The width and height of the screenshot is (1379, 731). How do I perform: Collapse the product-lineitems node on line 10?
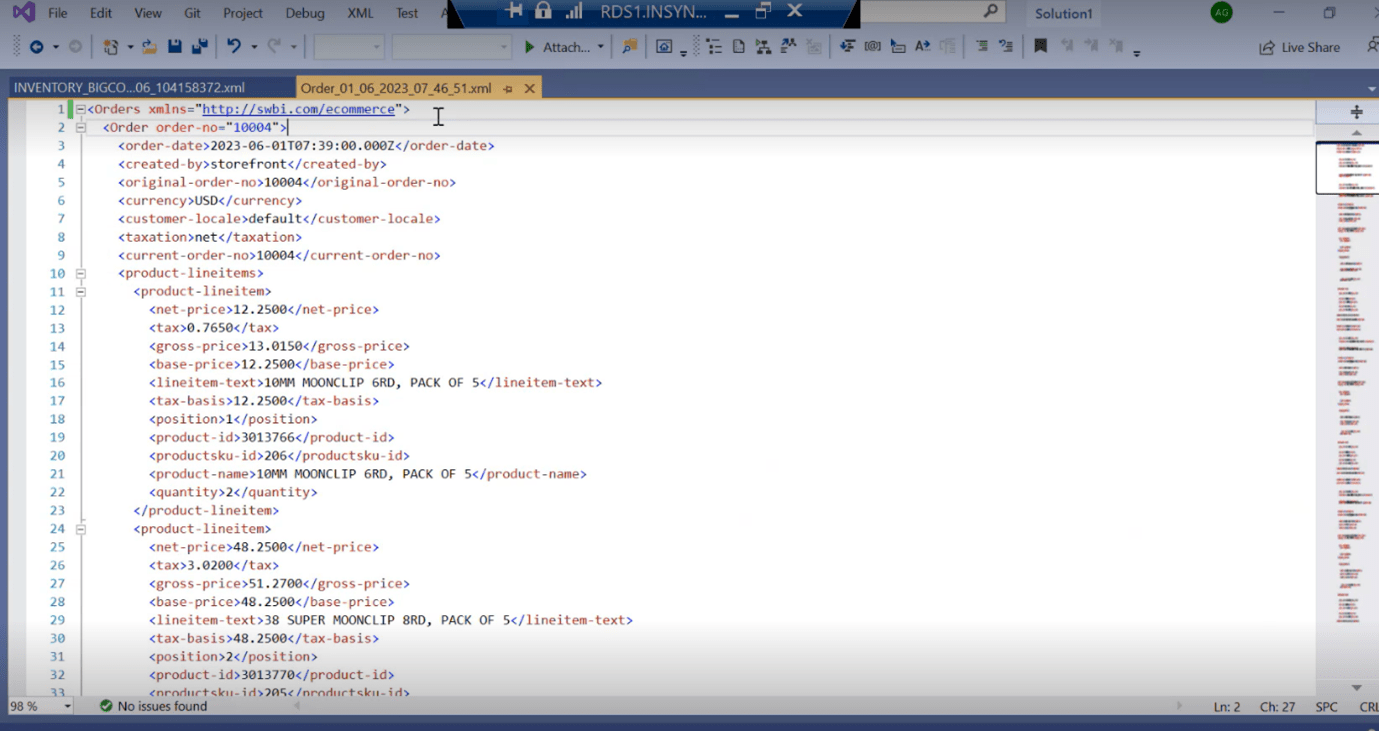pyautogui.click(x=80, y=273)
